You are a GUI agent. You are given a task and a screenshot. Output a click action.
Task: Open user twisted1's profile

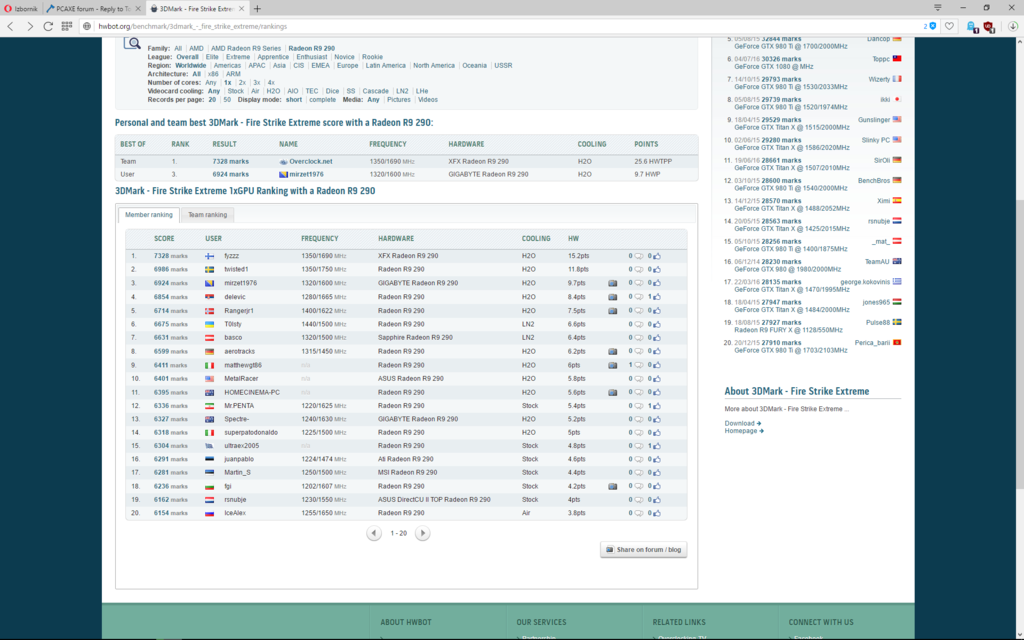coord(236,269)
